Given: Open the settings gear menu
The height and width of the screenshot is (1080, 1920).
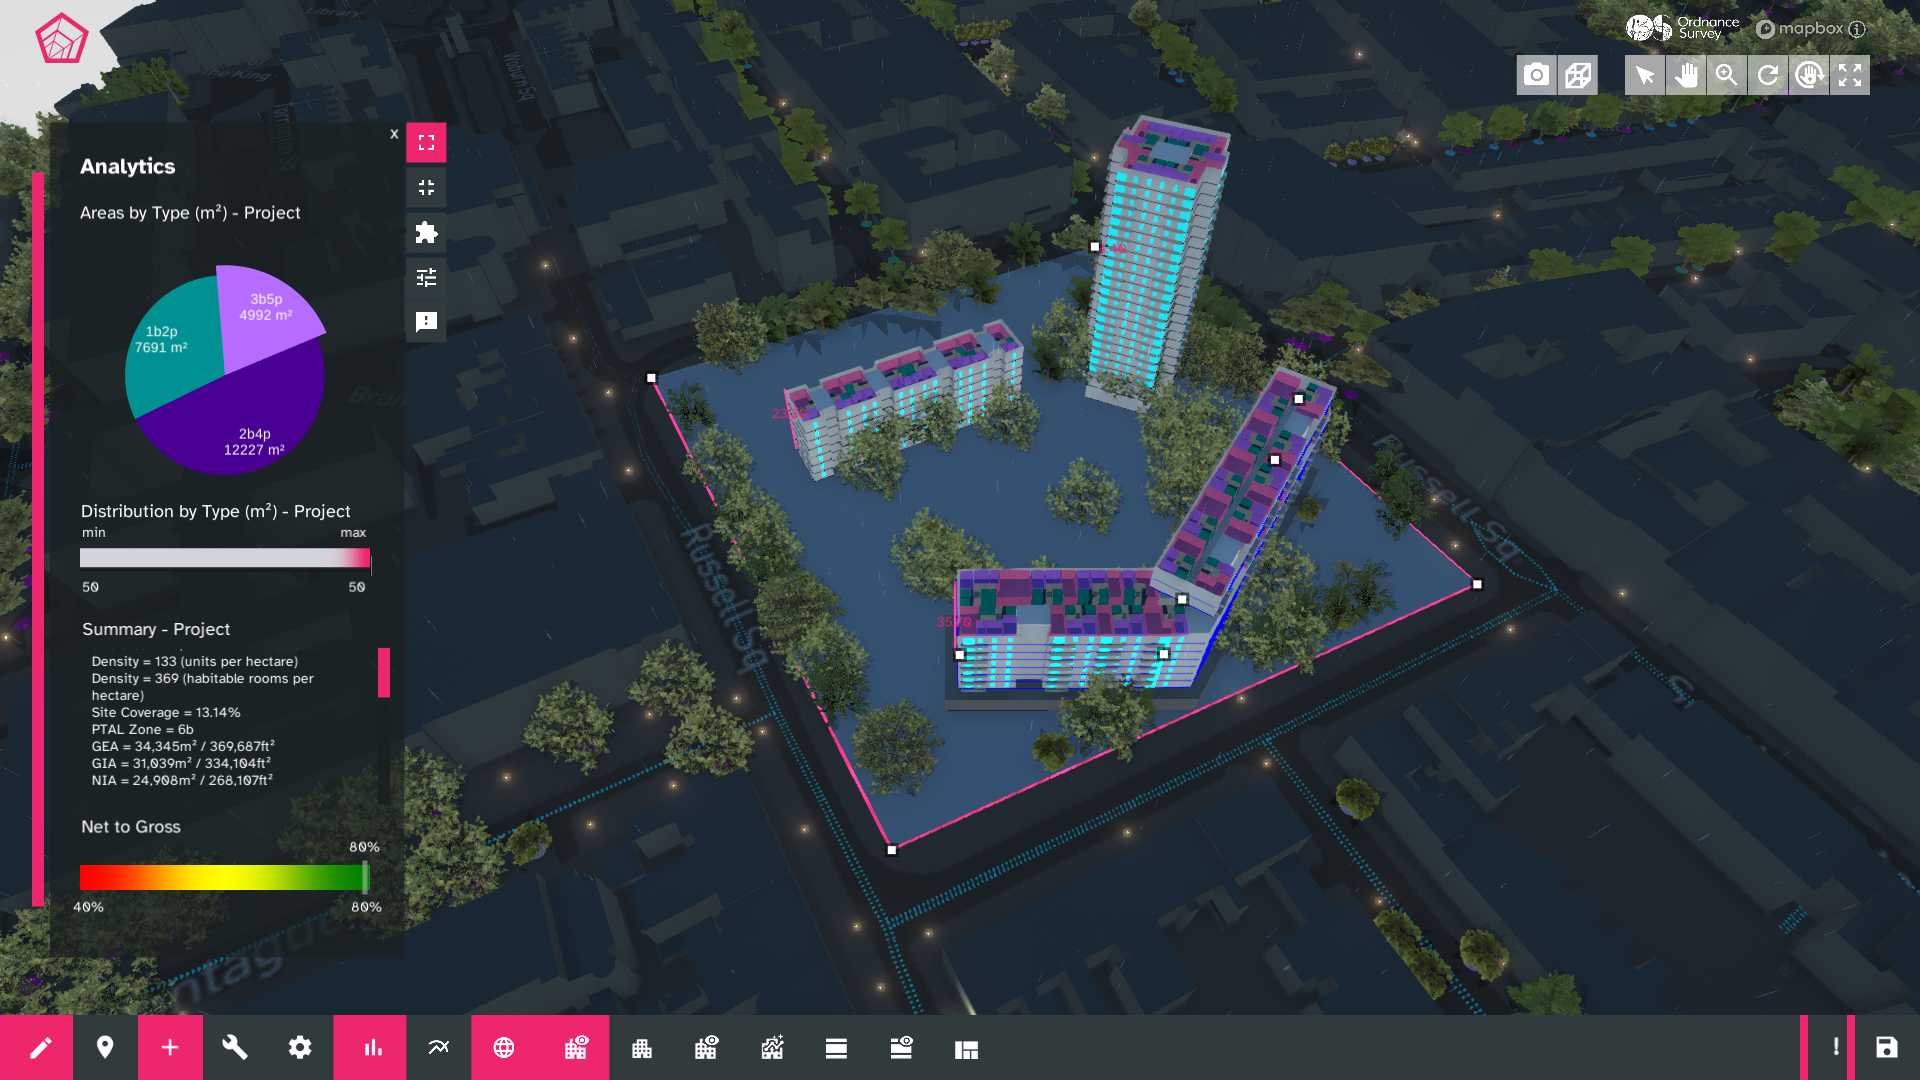Looking at the screenshot, I should [x=300, y=1047].
